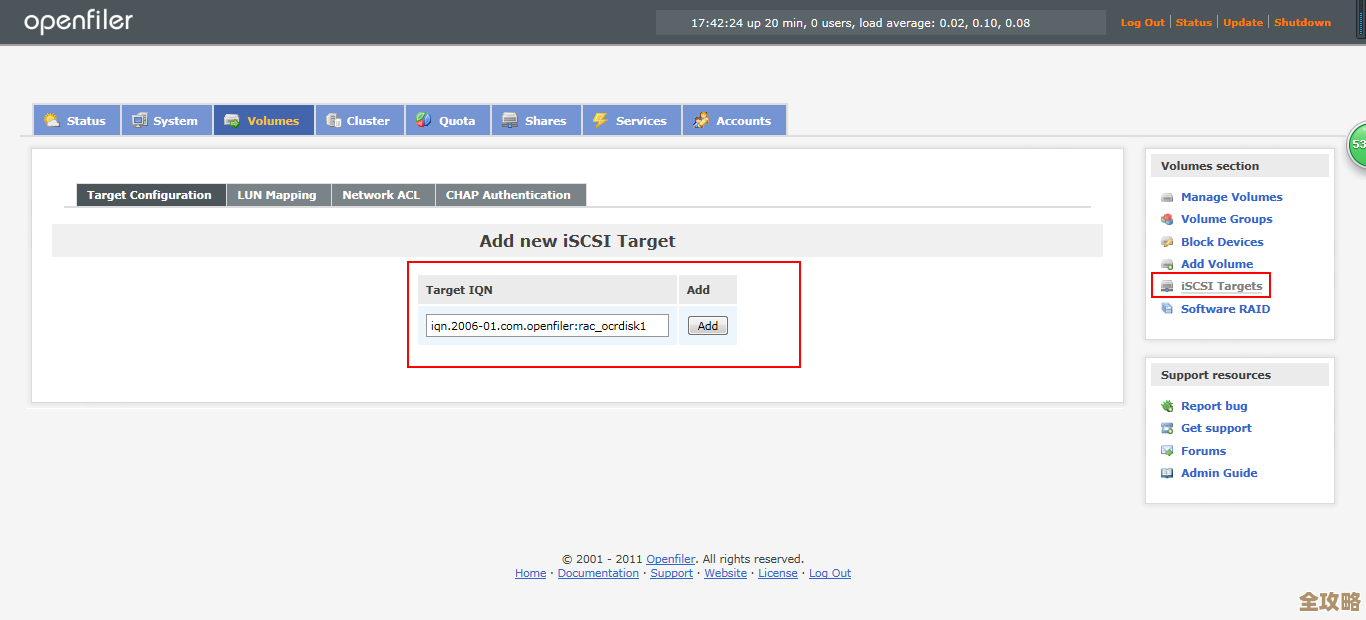Switch to the Cluster section
Image resolution: width=1366 pixels, height=620 pixels.
coord(359,119)
